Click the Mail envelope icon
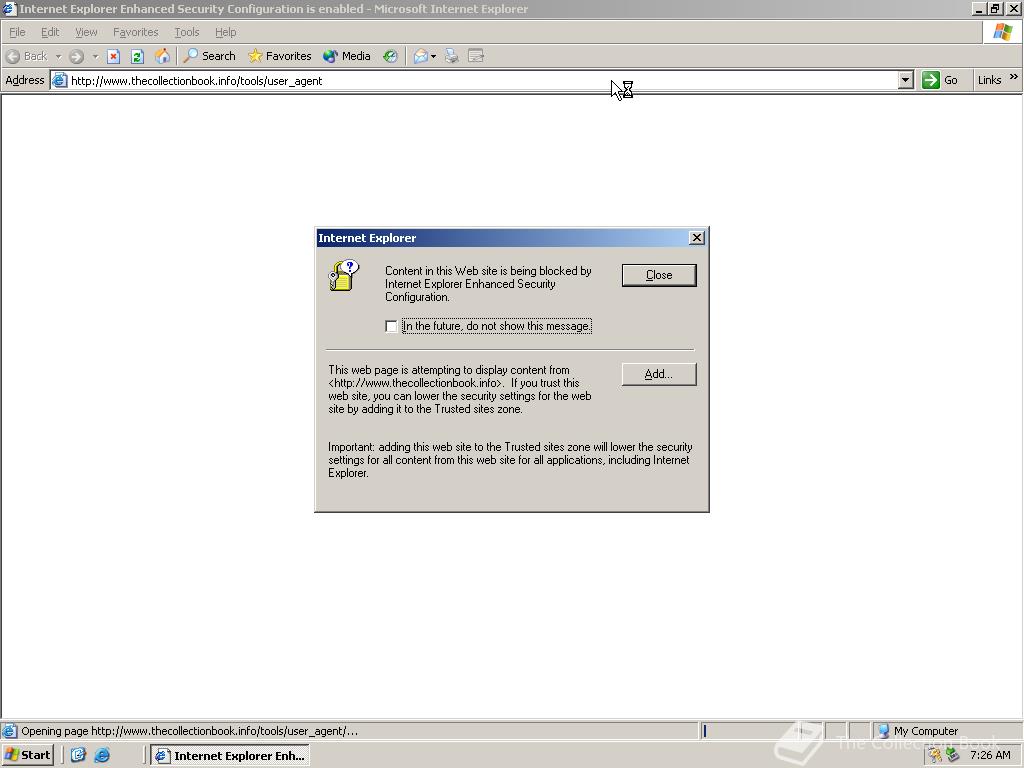The image size is (1024, 768). 421,56
